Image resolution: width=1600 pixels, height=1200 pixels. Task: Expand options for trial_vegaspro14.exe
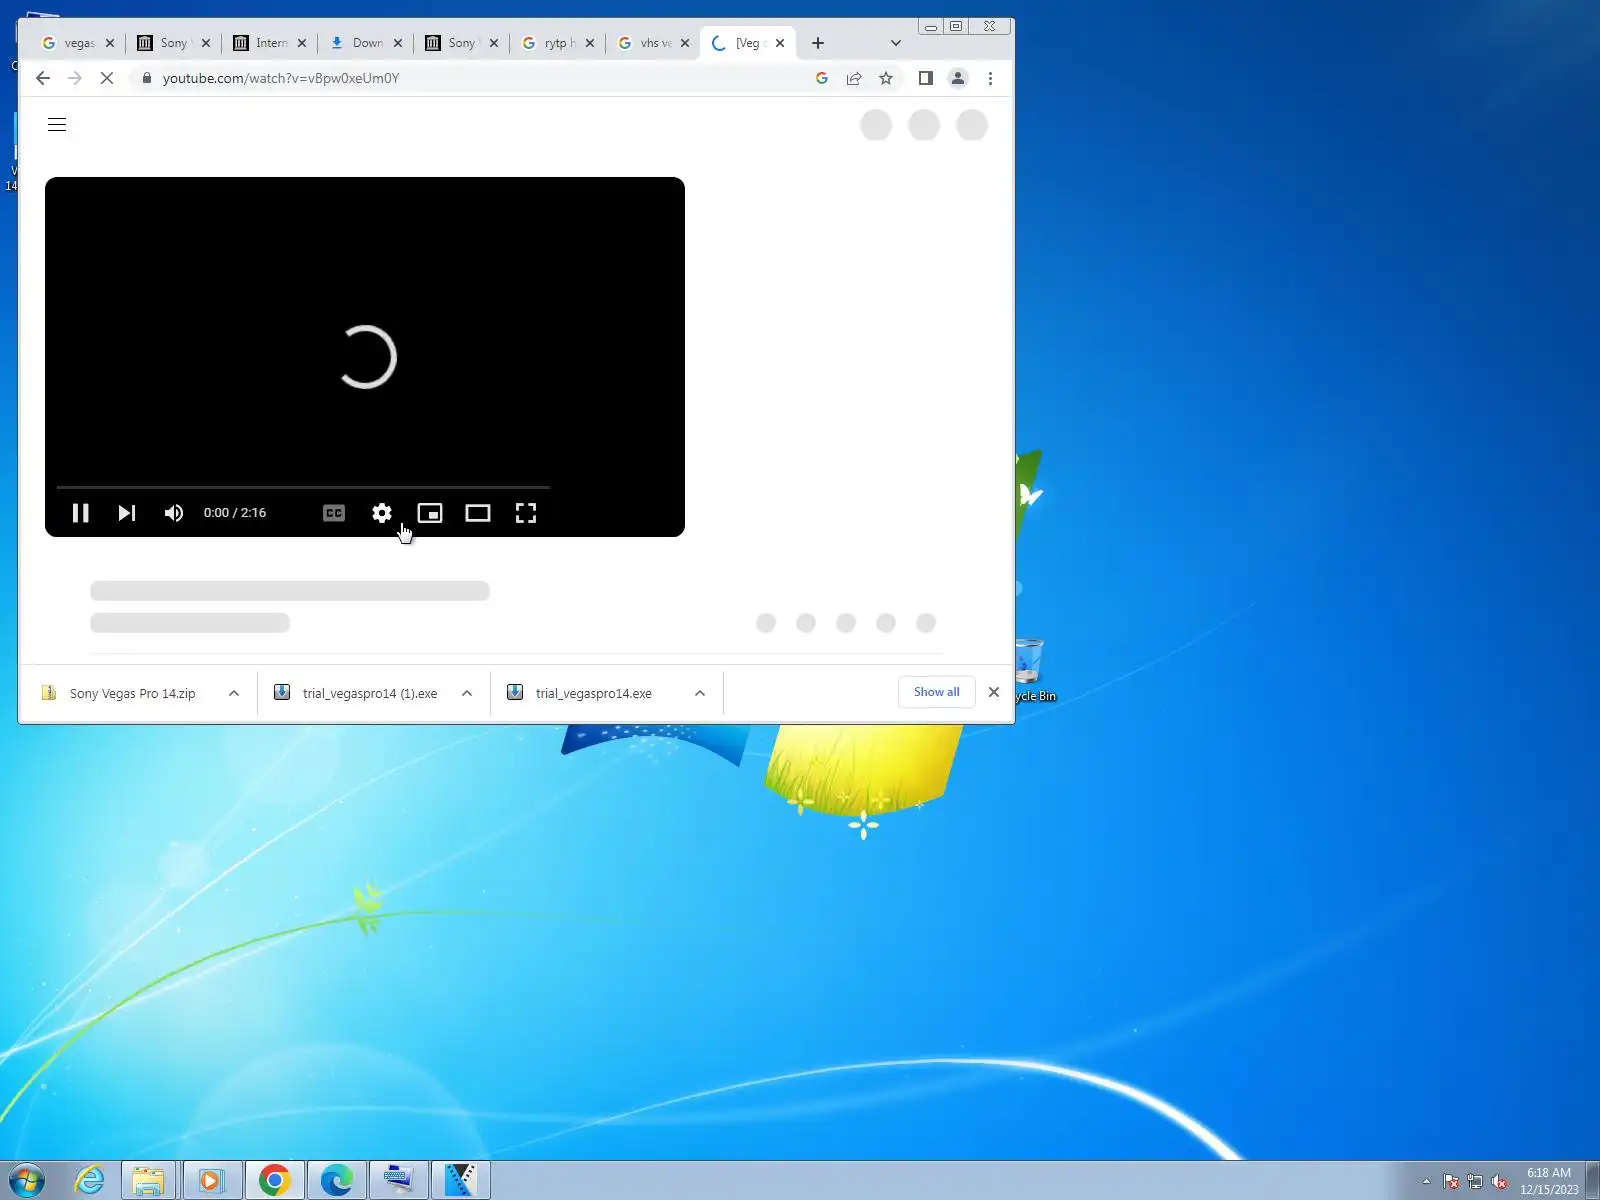point(700,693)
